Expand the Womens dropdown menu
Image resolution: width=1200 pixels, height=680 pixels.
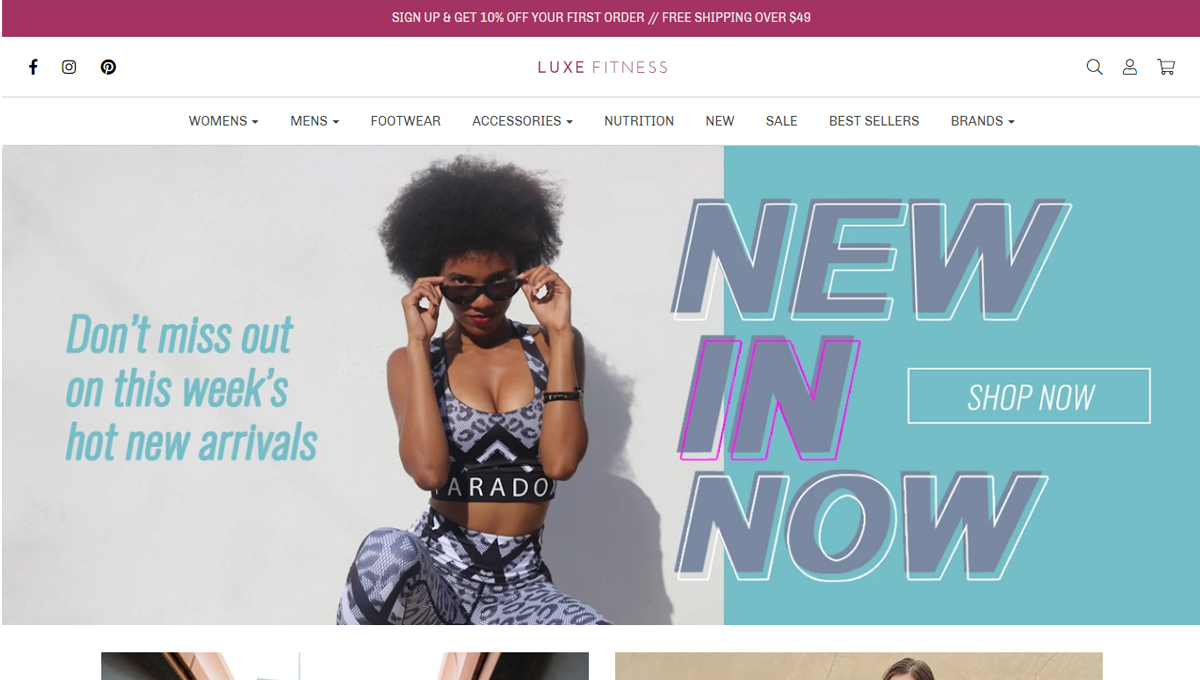[x=223, y=121]
